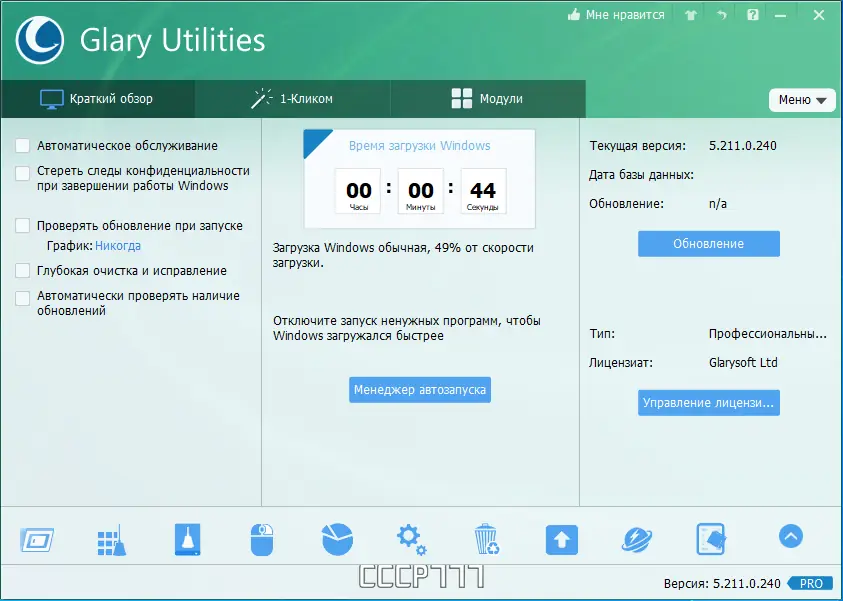Click the Обновление button
This screenshot has width=843, height=601.
click(708, 243)
